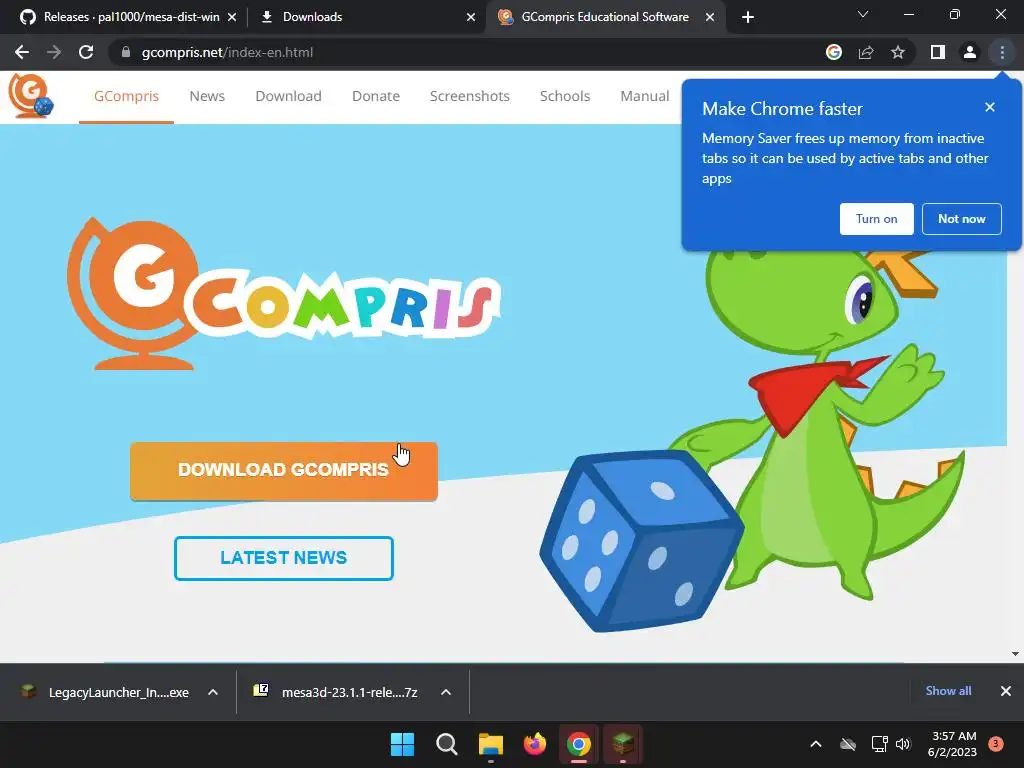The image size is (1024, 768).
Task: Expand options for LegacyLauncher download
Action: [x=213, y=692]
